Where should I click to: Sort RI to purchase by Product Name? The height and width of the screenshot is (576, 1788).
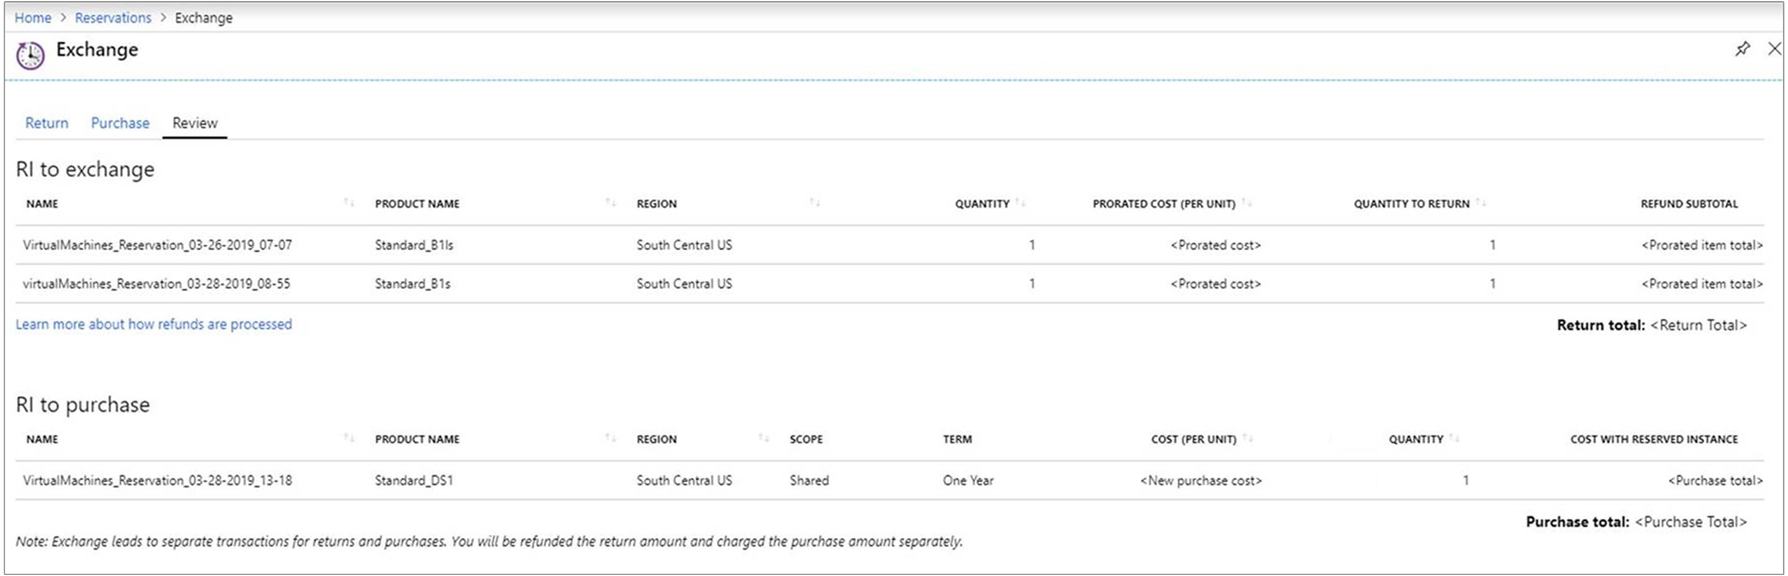coord(610,439)
